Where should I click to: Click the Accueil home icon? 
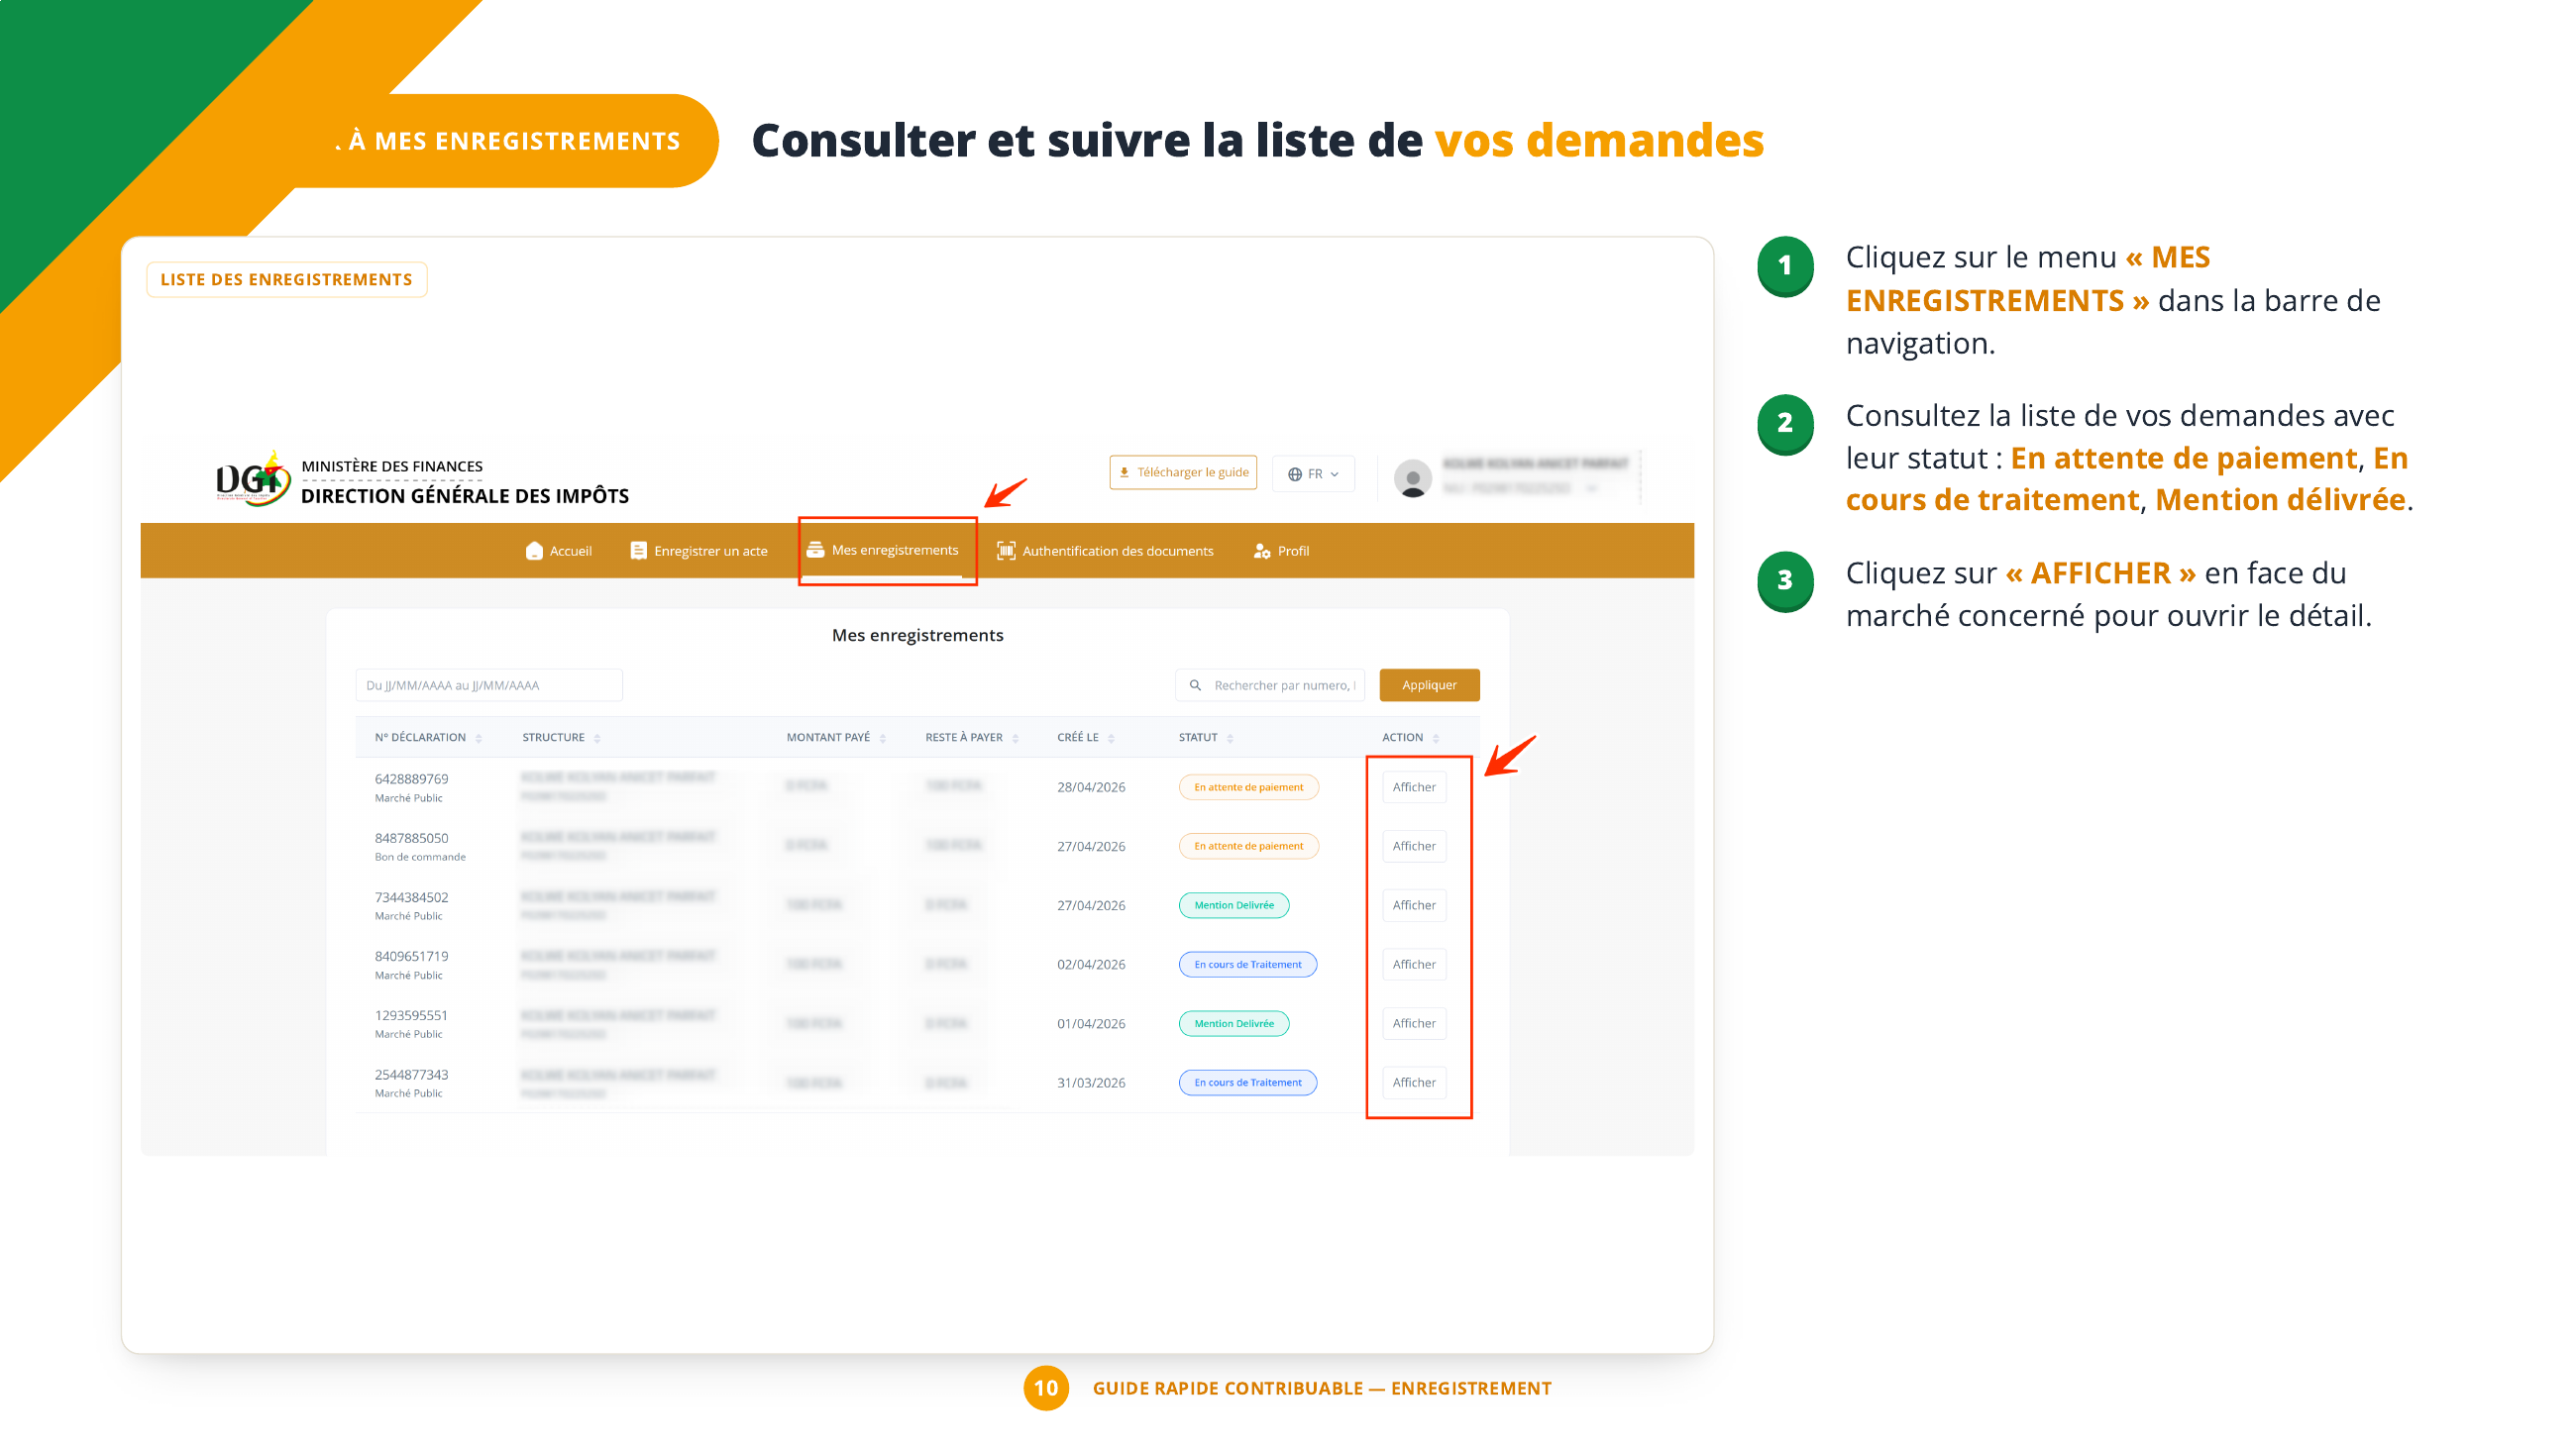[x=534, y=551]
